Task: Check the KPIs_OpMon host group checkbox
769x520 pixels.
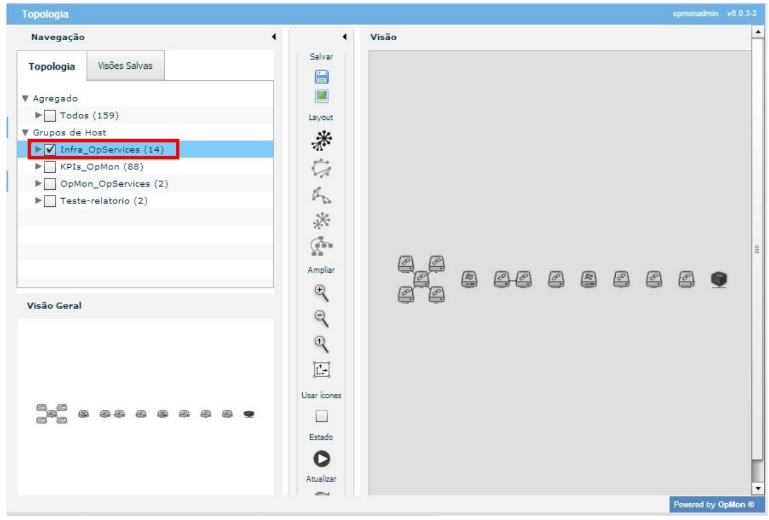Action: point(50,167)
